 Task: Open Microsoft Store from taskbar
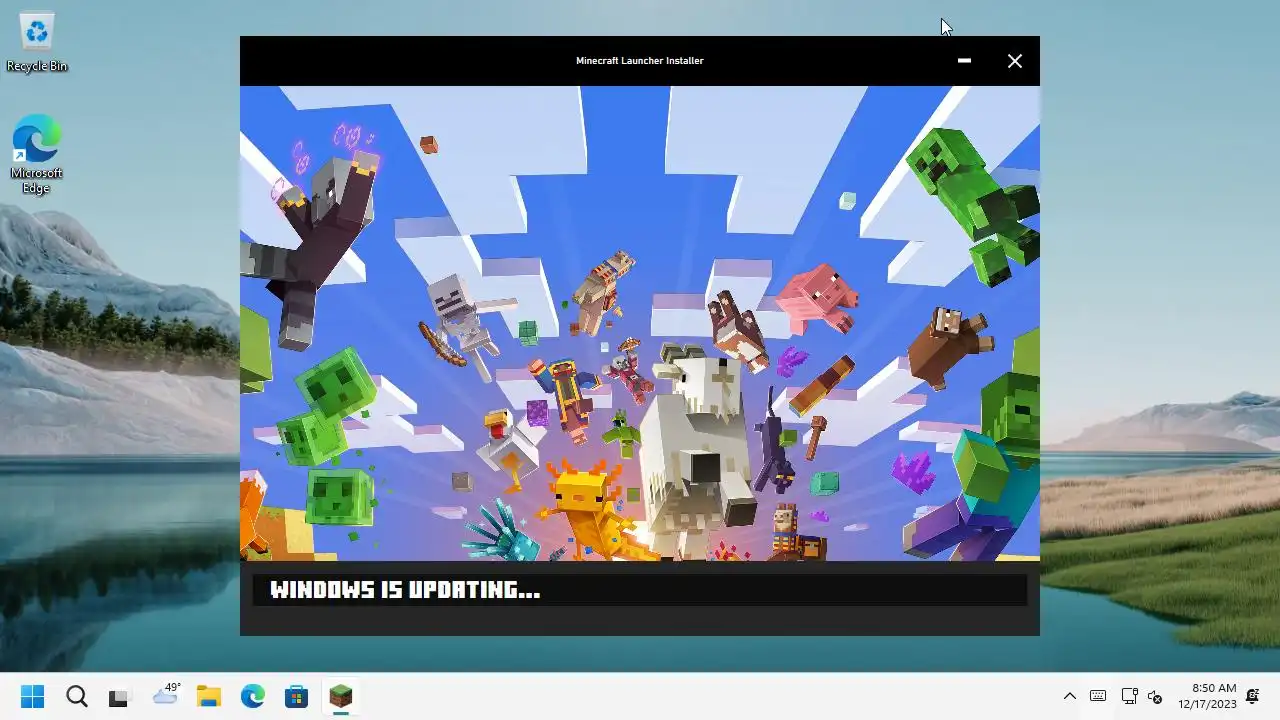(296, 696)
